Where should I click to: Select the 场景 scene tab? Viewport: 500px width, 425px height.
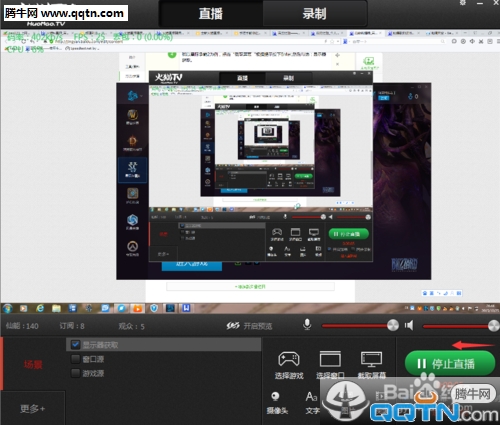(33, 364)
